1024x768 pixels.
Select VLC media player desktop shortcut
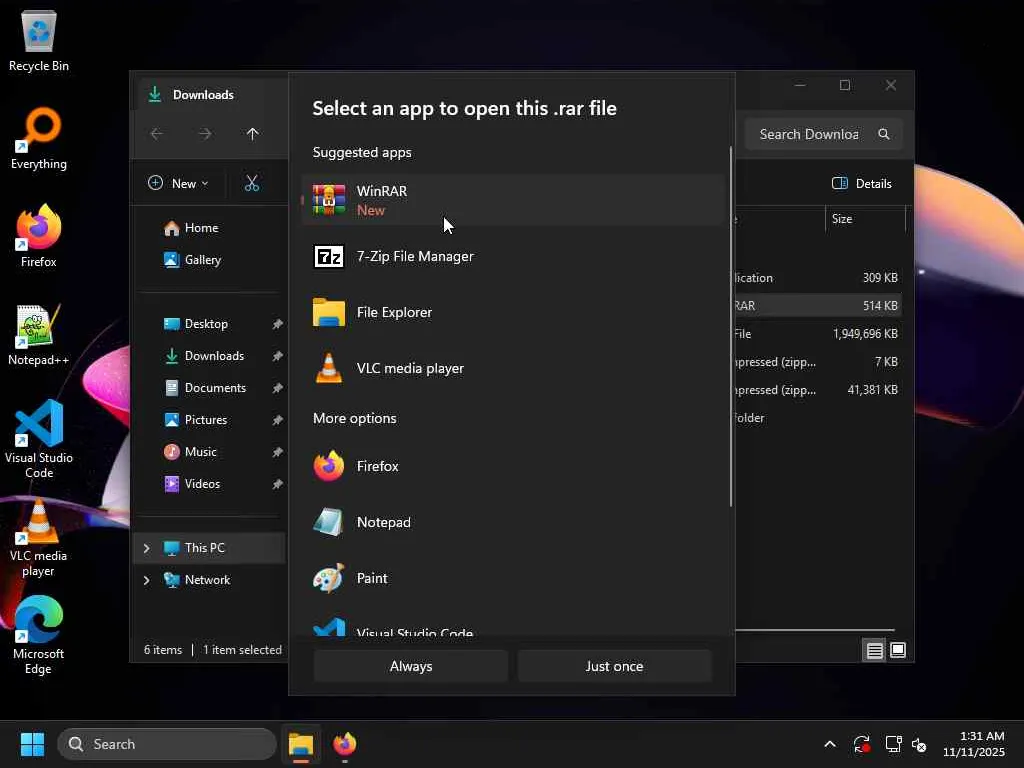point(39,538)
